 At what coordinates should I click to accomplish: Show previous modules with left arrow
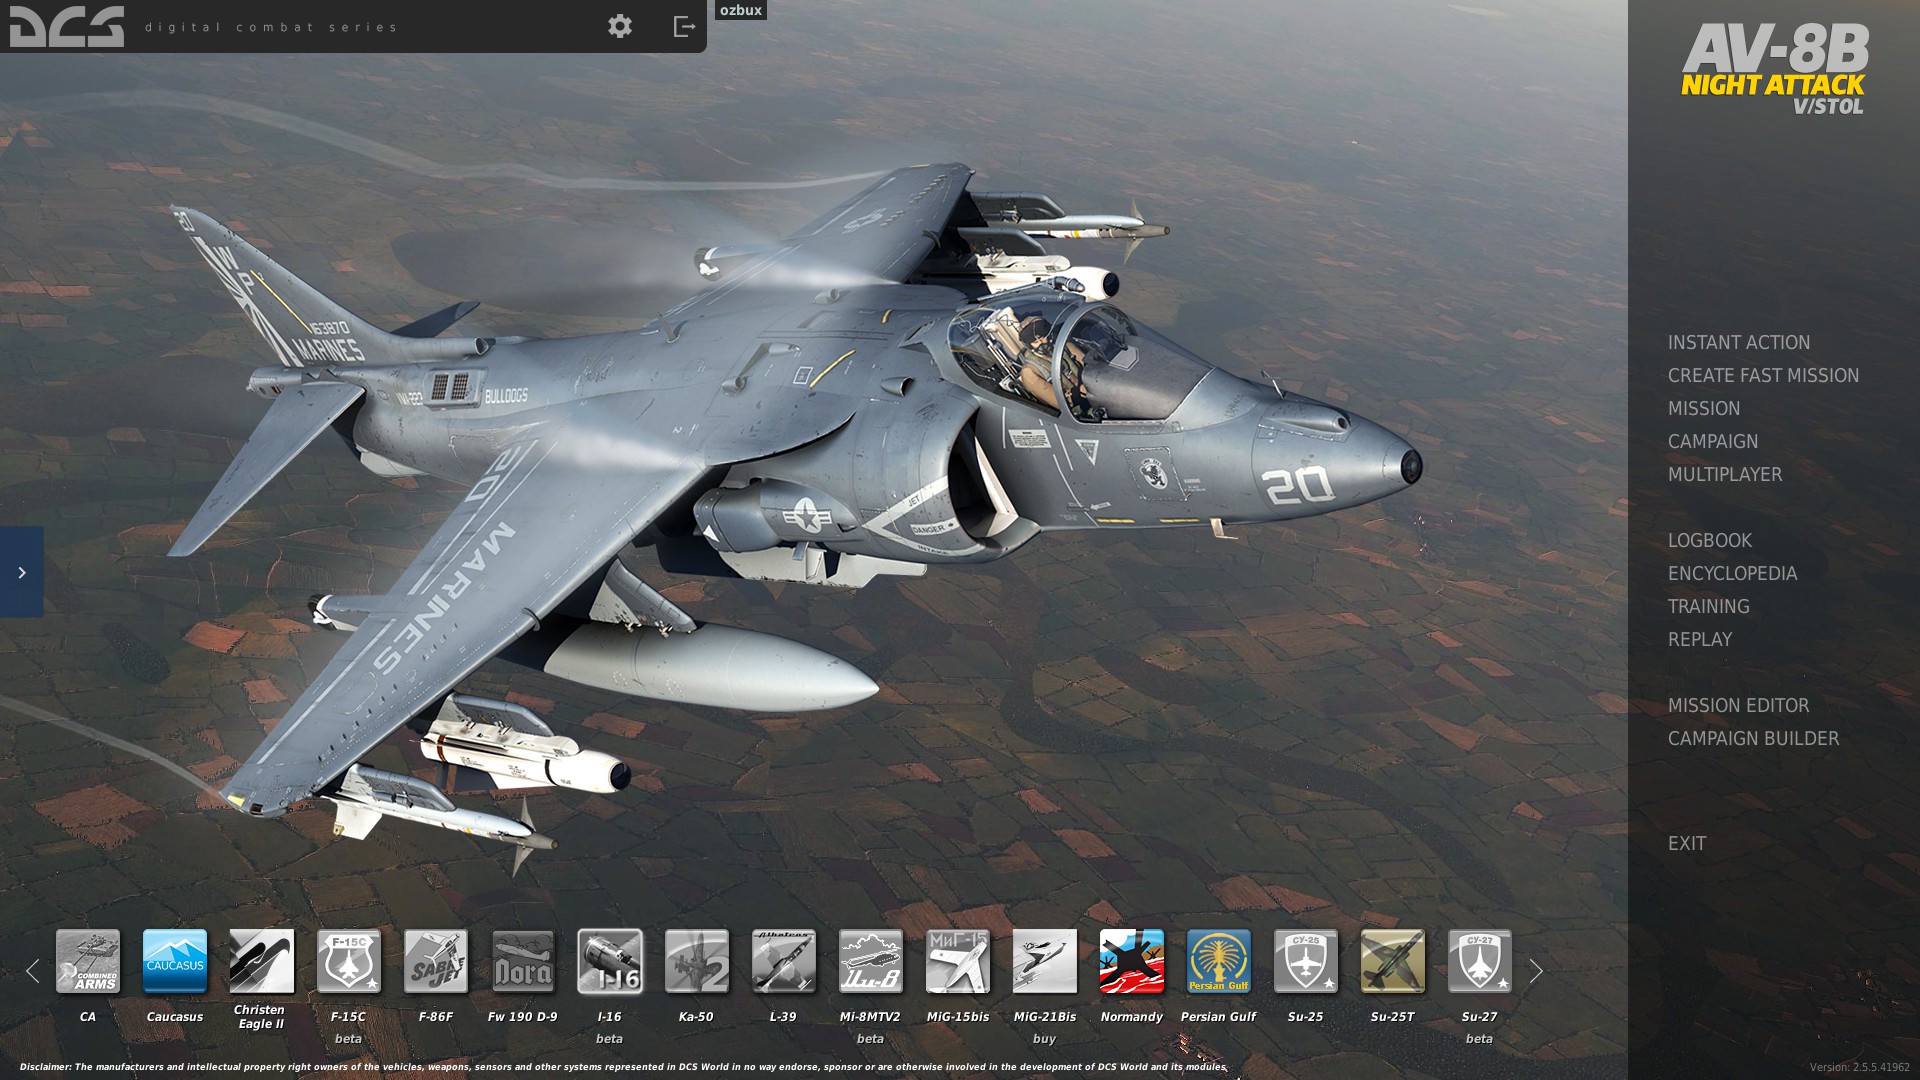coord(32,970)
